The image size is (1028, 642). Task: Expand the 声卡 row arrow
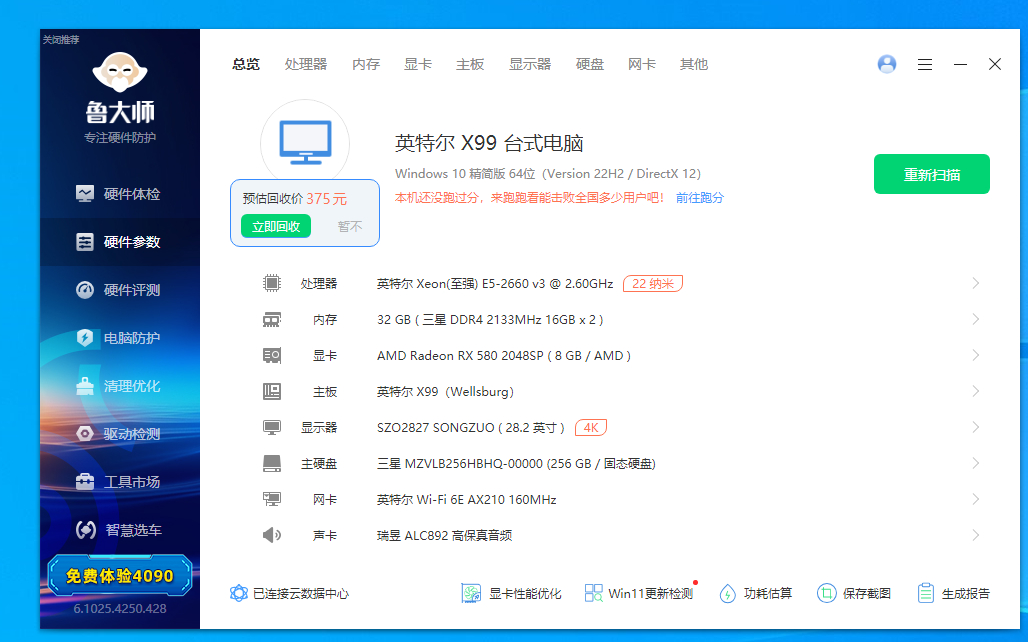[x=976, y=535]
